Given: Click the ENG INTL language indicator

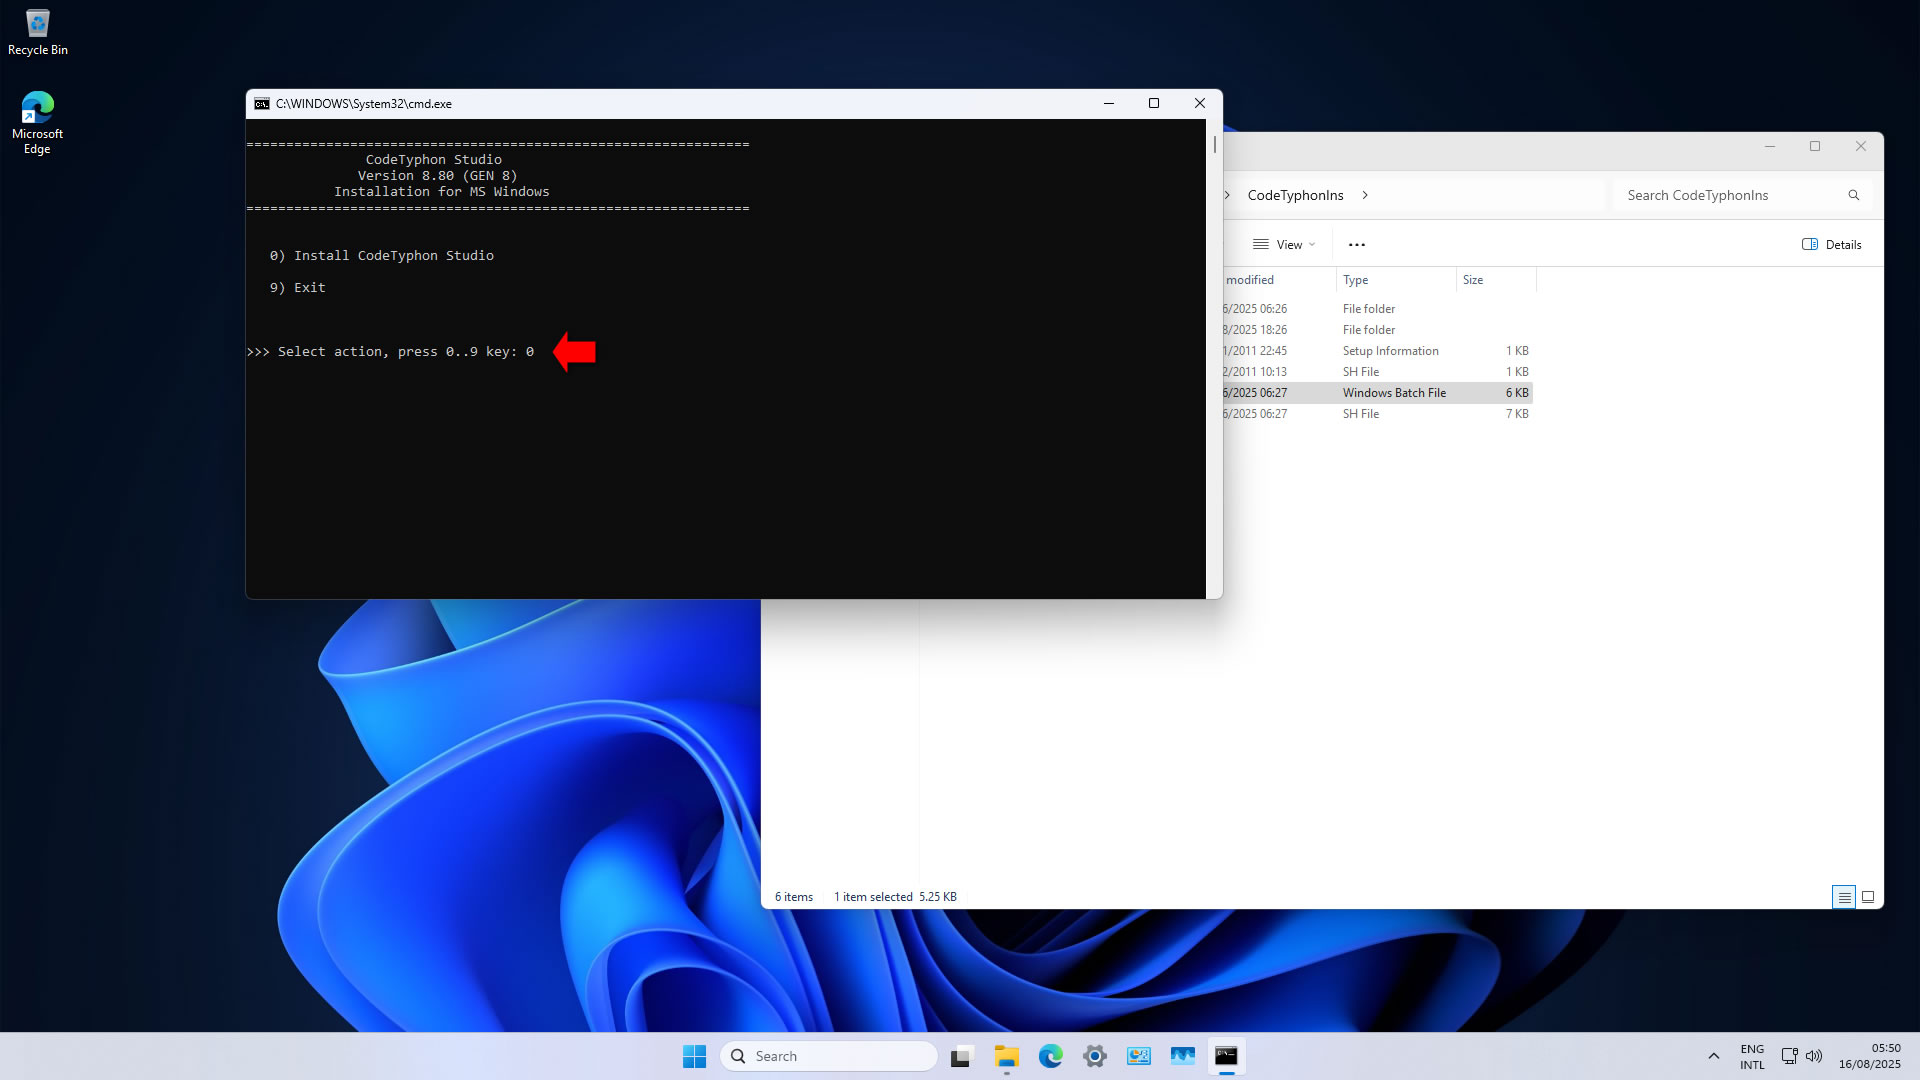Looking at the screenshot, I should click(x=1752, y=1057).
